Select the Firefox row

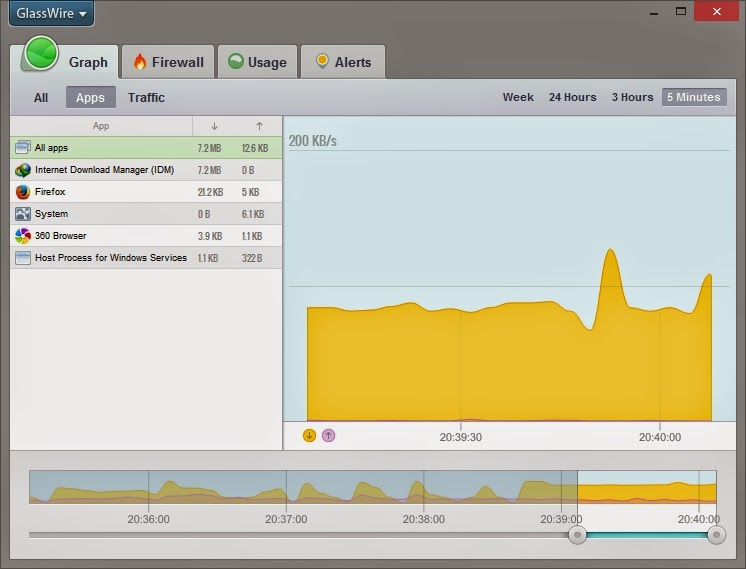(x=146, y=192)
